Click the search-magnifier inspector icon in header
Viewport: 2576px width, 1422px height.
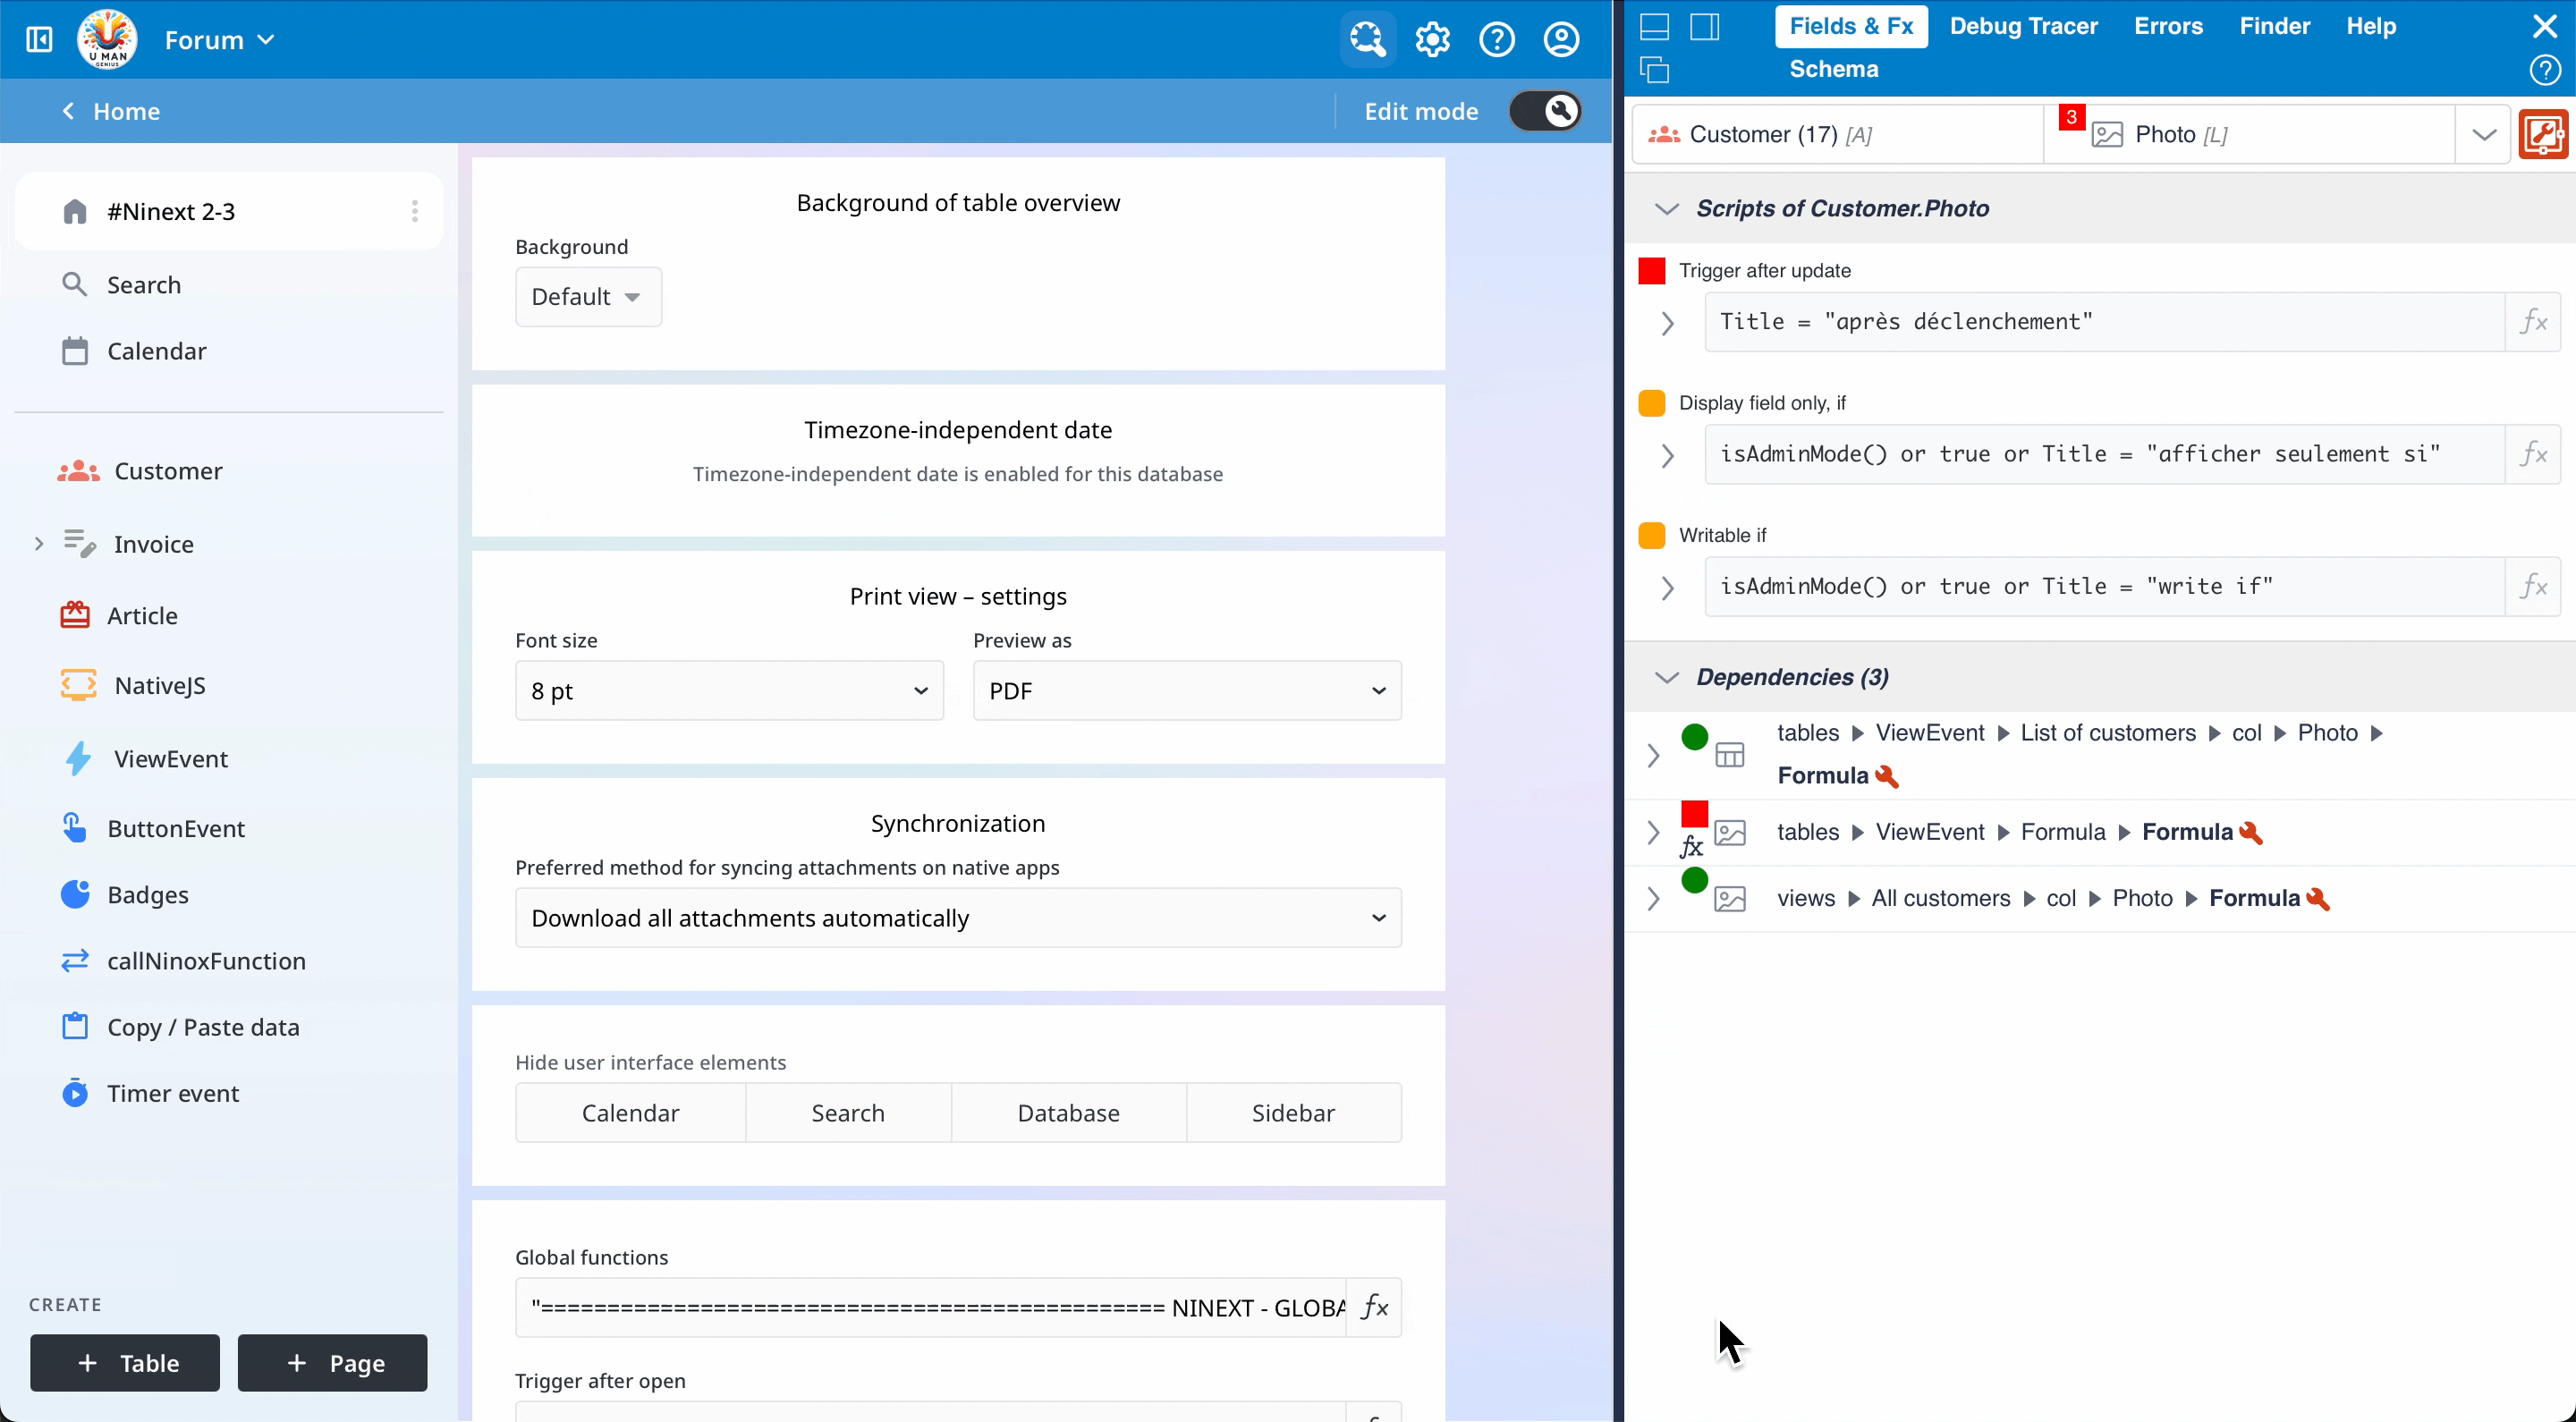1367,40
